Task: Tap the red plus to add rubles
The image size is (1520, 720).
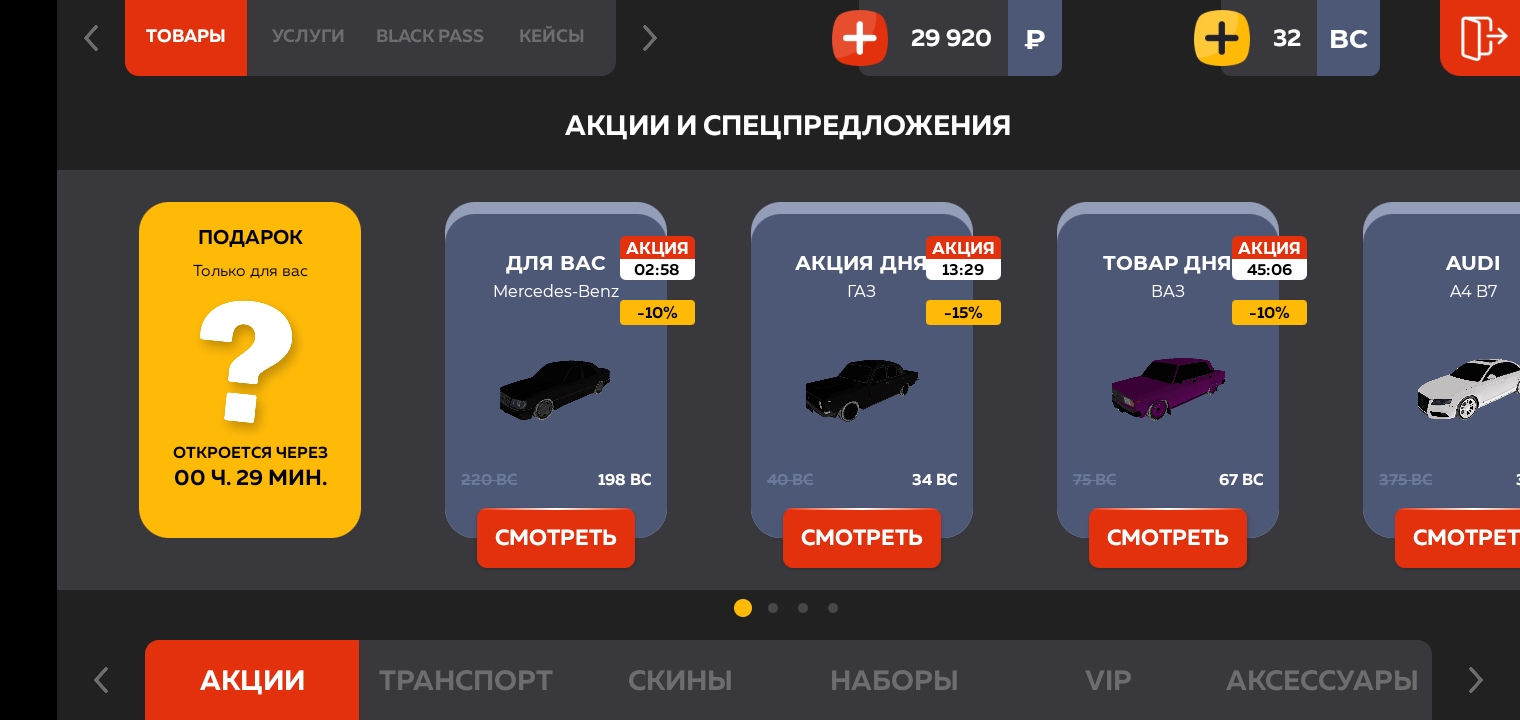Action: tap(860, 38)
